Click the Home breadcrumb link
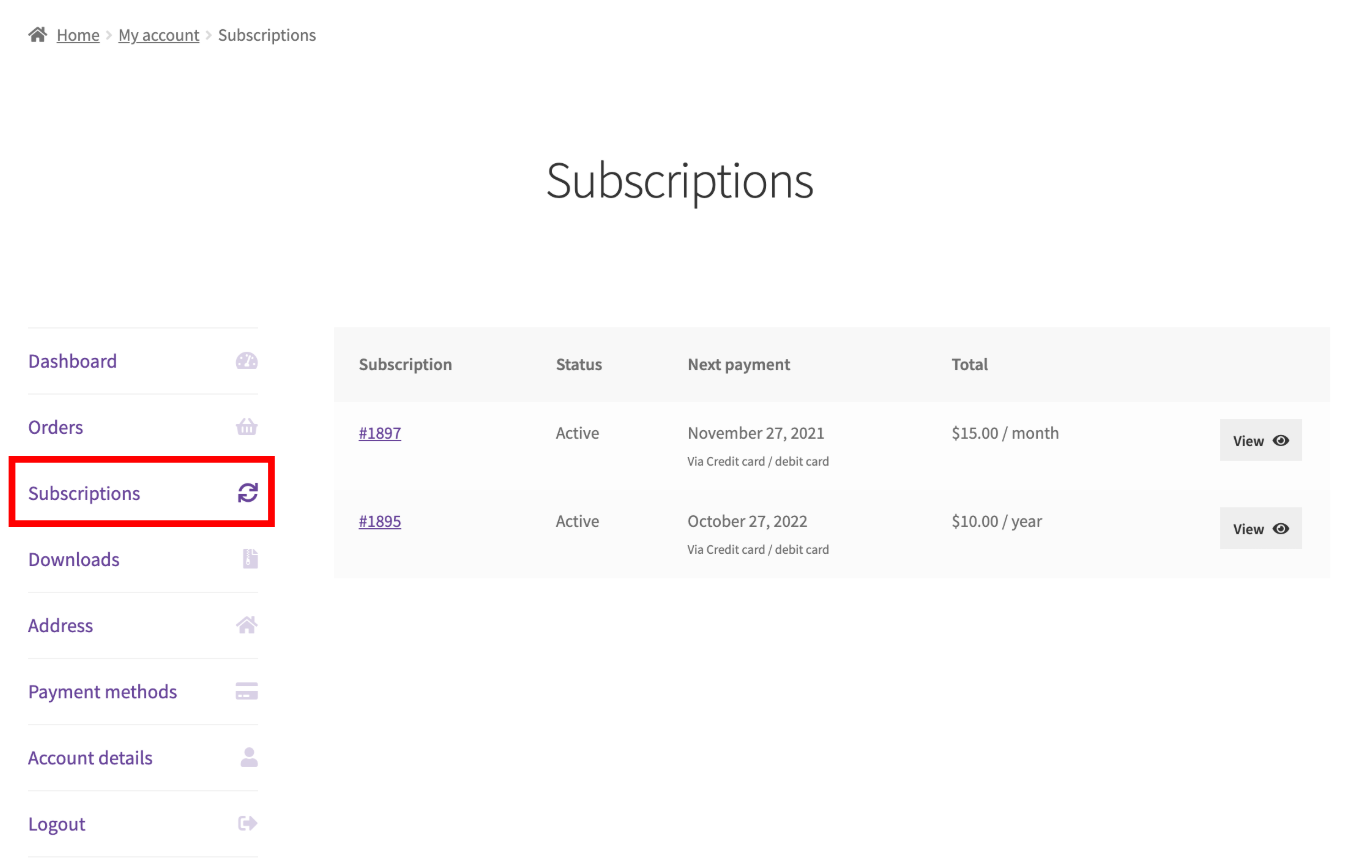The image size is (1347, 859). [78, 34]
